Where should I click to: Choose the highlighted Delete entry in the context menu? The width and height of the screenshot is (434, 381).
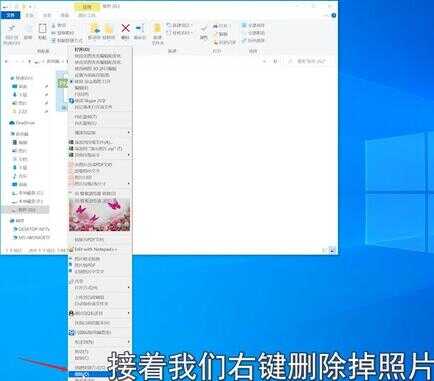pos(100,375)
